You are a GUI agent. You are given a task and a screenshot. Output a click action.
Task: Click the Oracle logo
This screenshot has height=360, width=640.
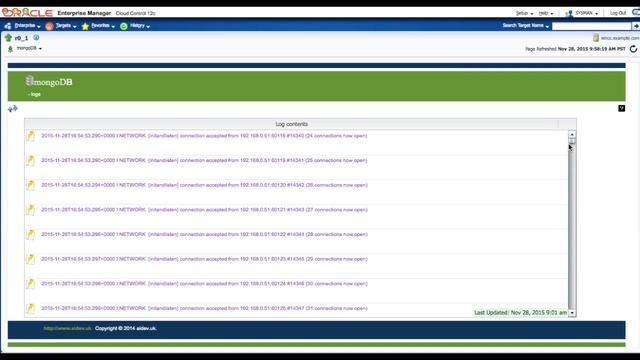point(27,13)
